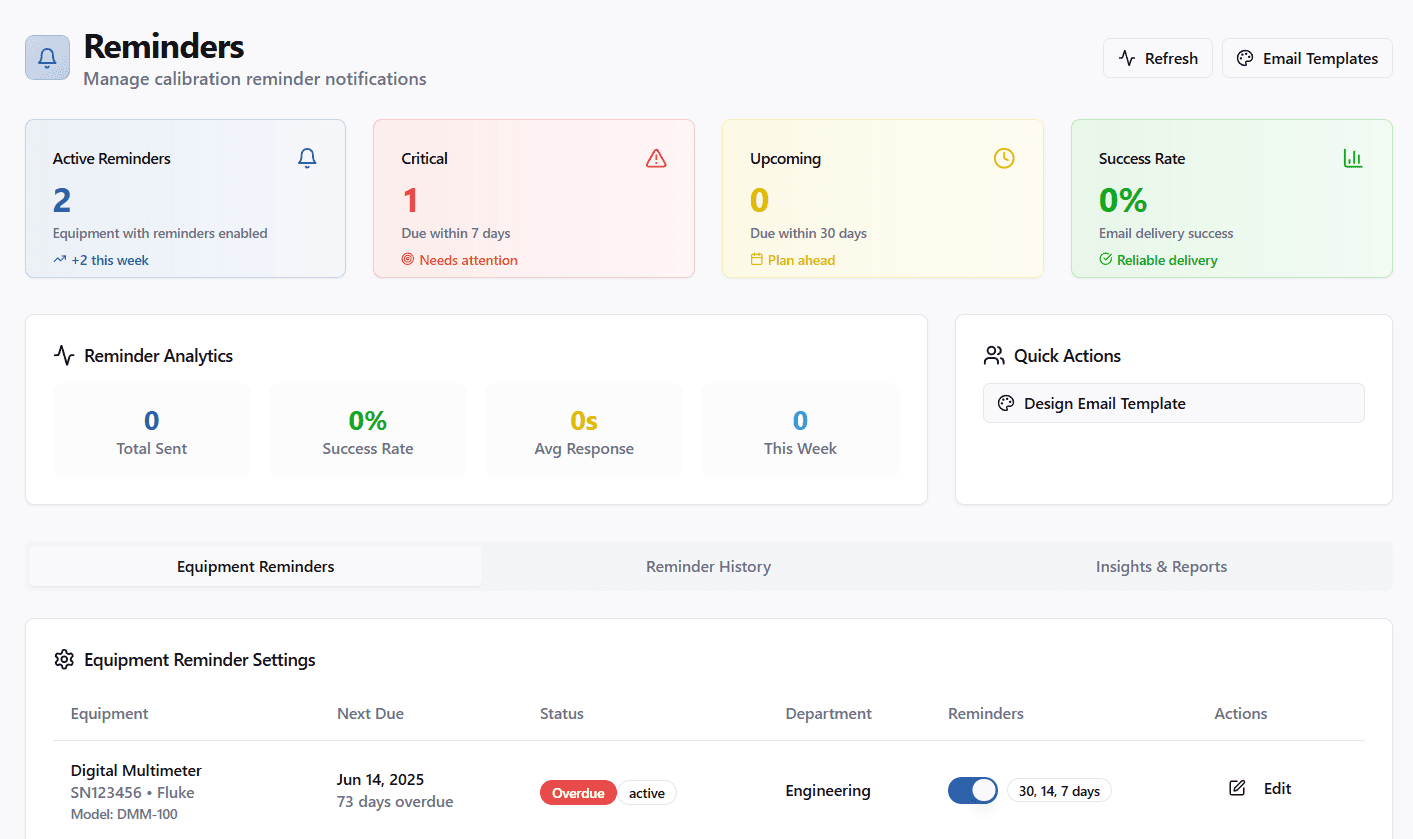Open the Insights & Reports tab
The height and width of the screenshot is (839, 1413).
(1161, 566)
